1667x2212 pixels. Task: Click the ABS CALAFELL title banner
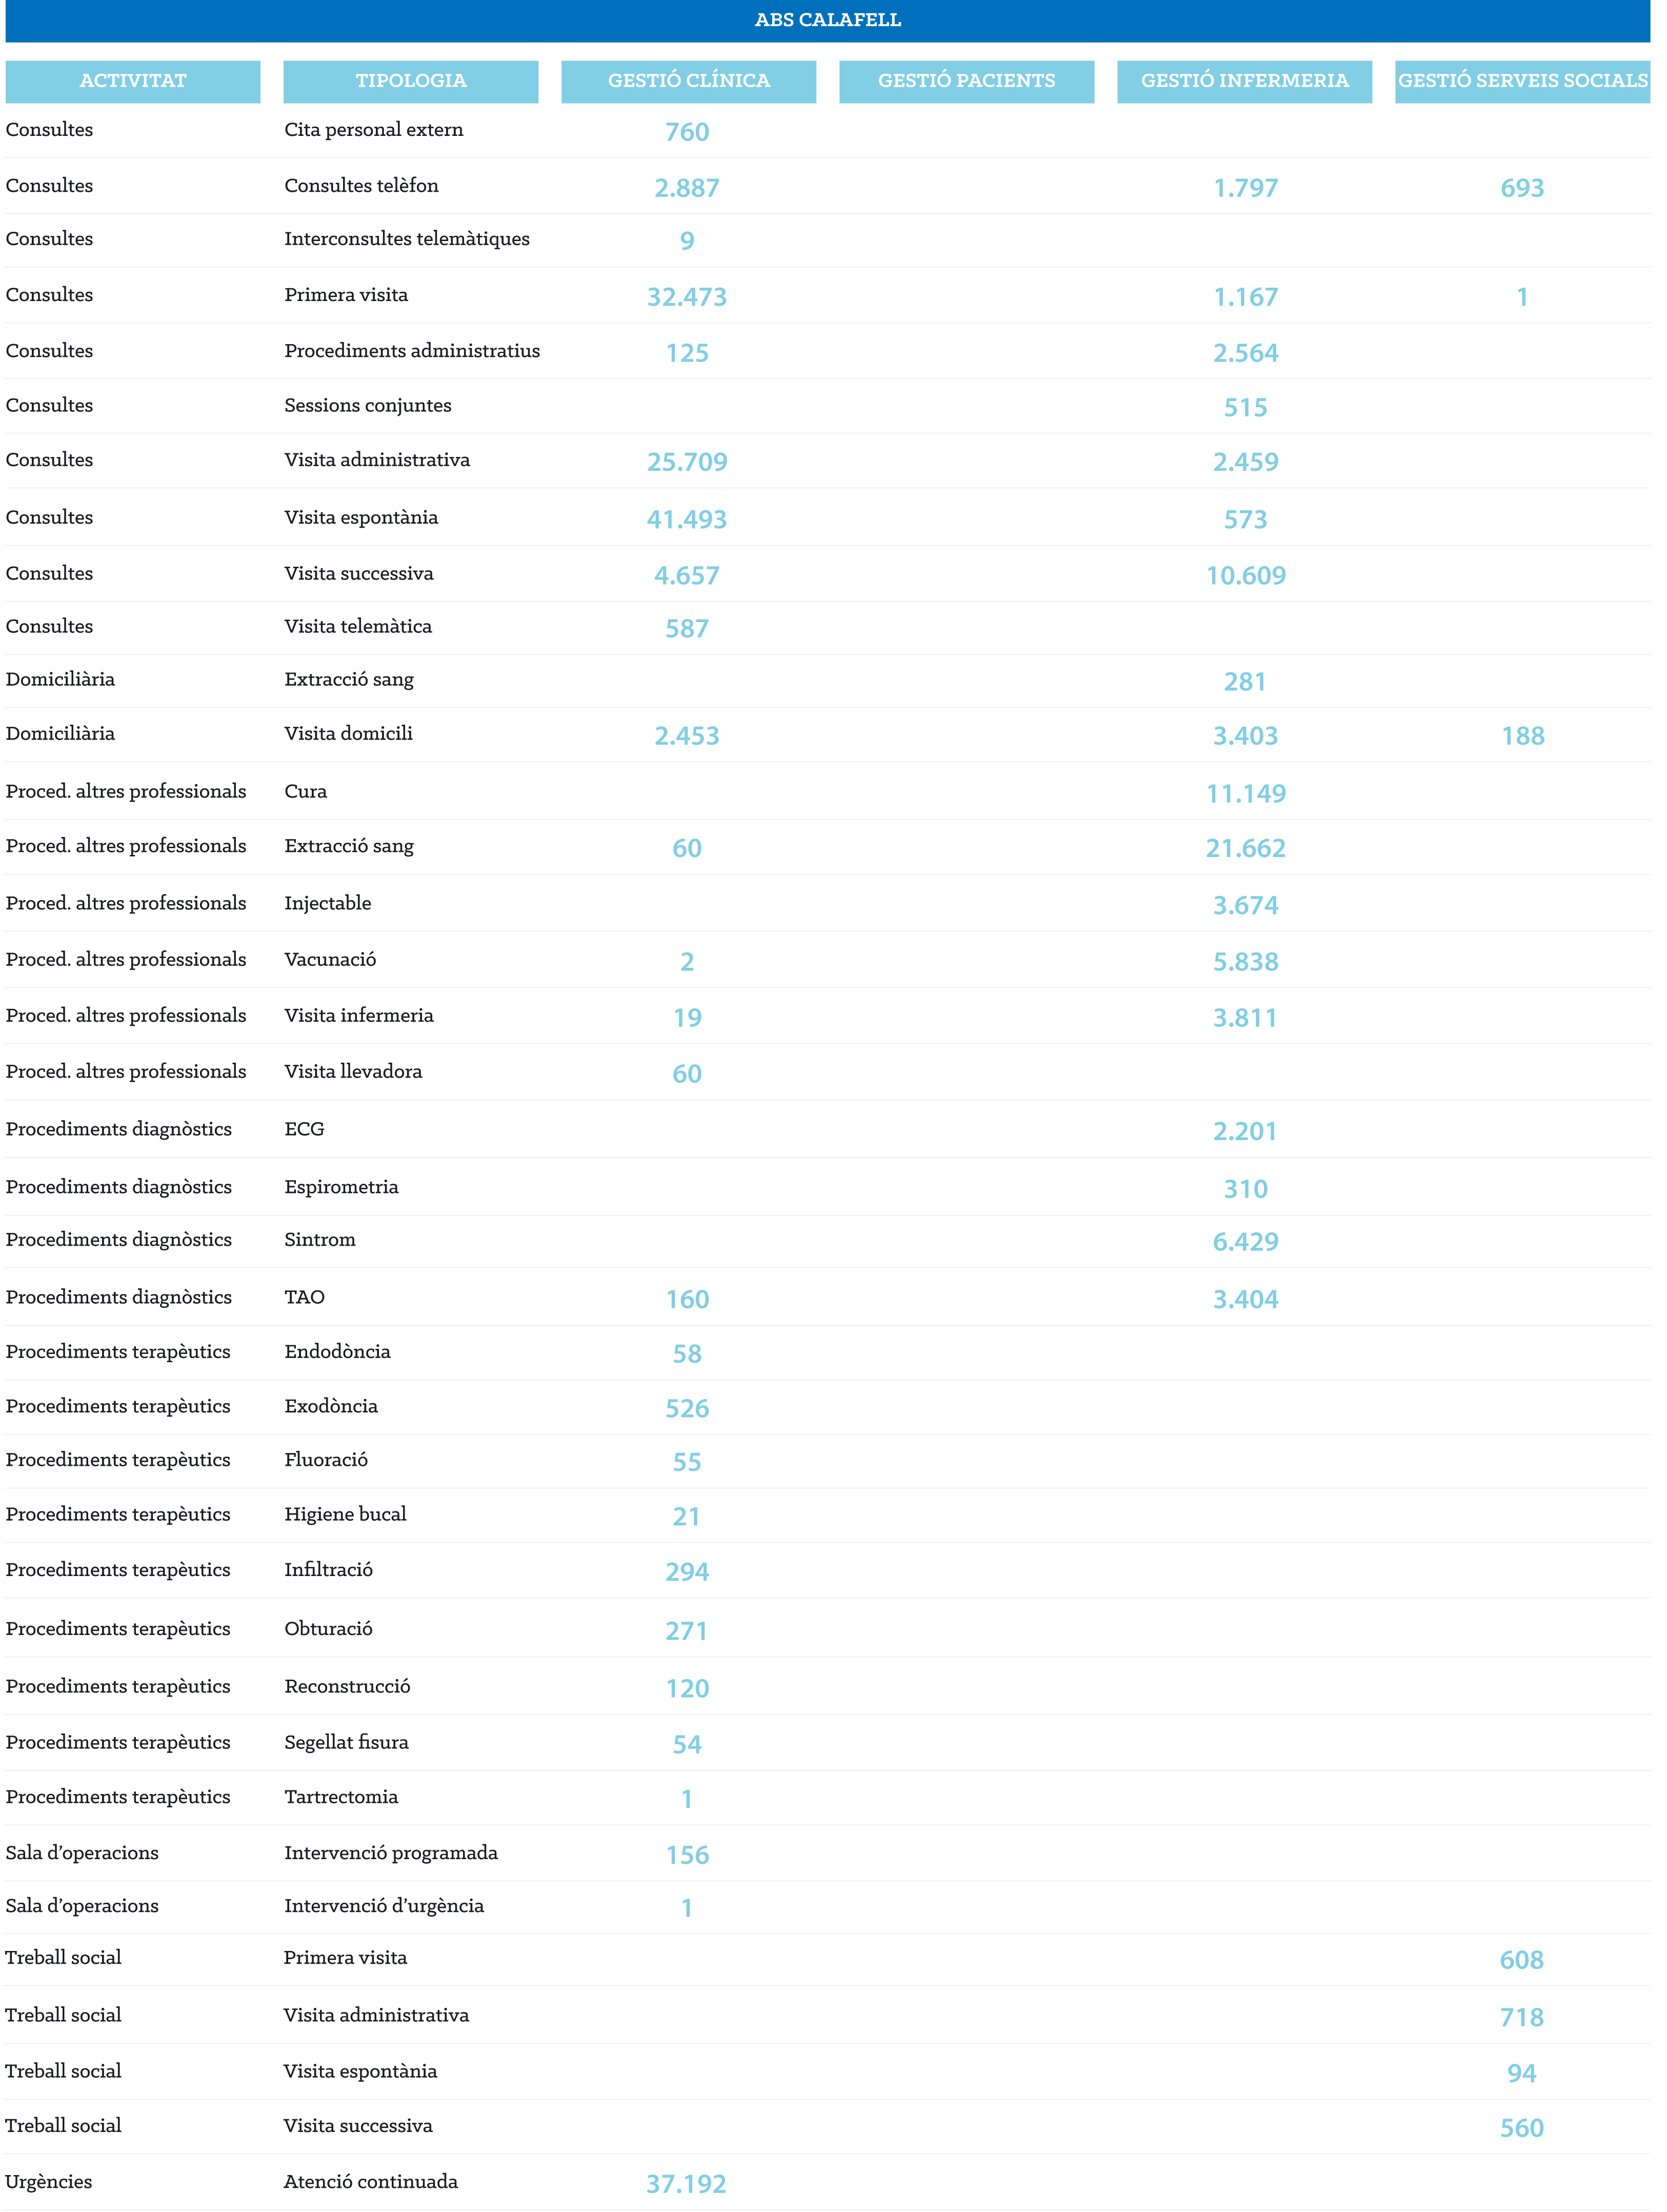(x=827, y=20)
